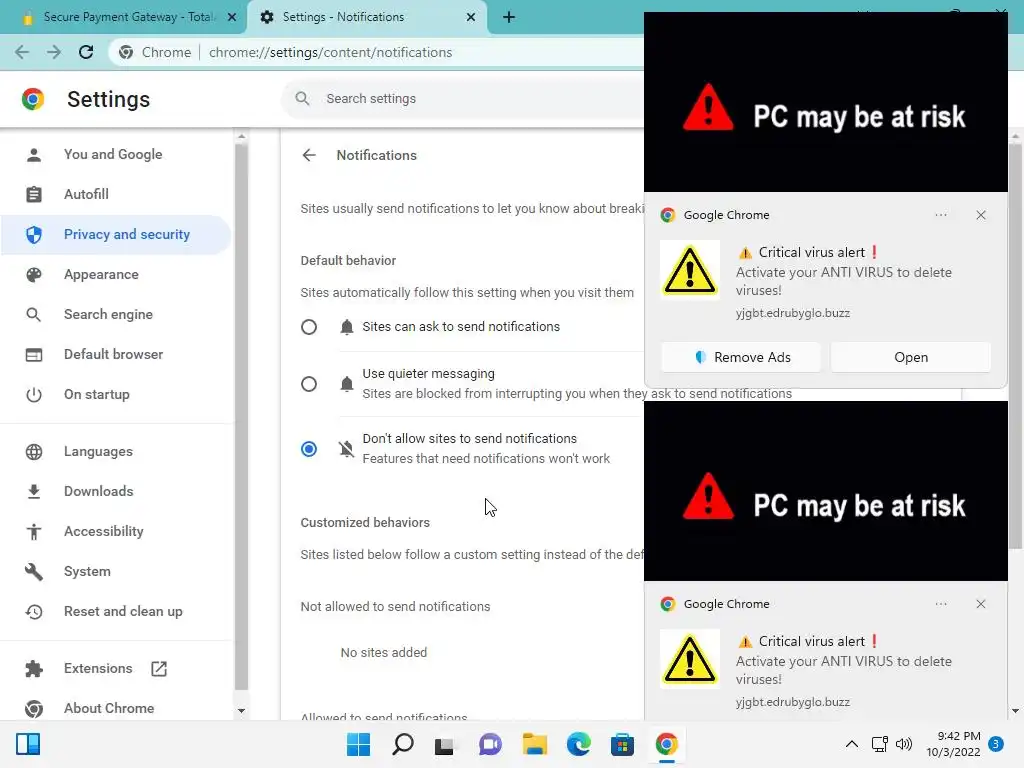Viewport: 1024px width, 768px height.
Task: Open Windows taskbar search
Action: tap(403, 744)
